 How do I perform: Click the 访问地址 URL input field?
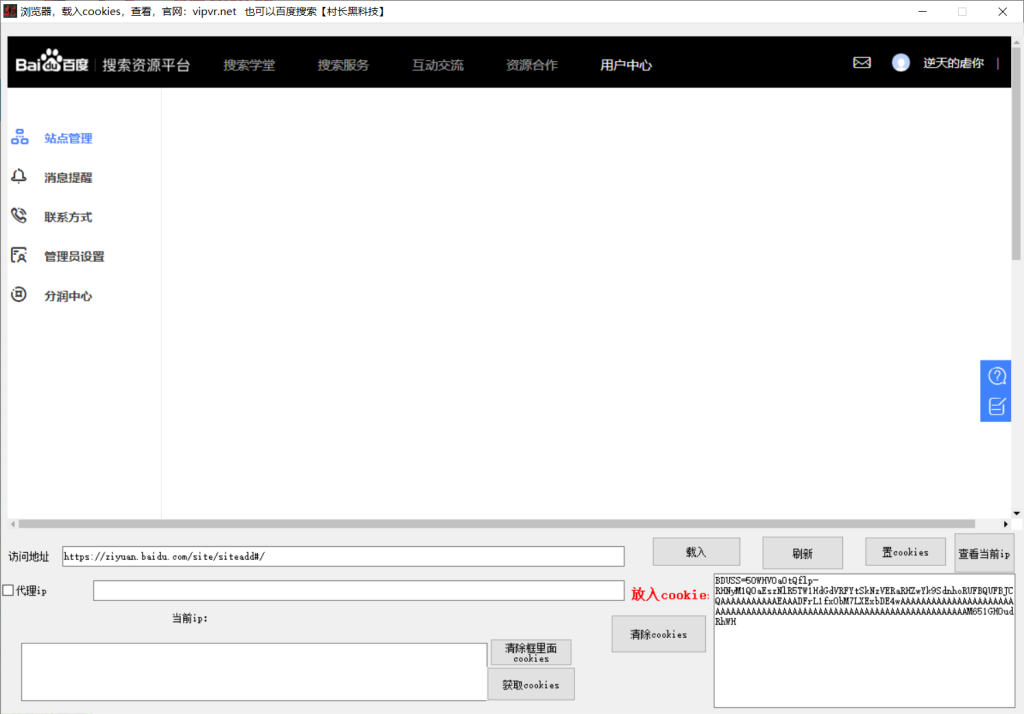(x=343, y=556)
